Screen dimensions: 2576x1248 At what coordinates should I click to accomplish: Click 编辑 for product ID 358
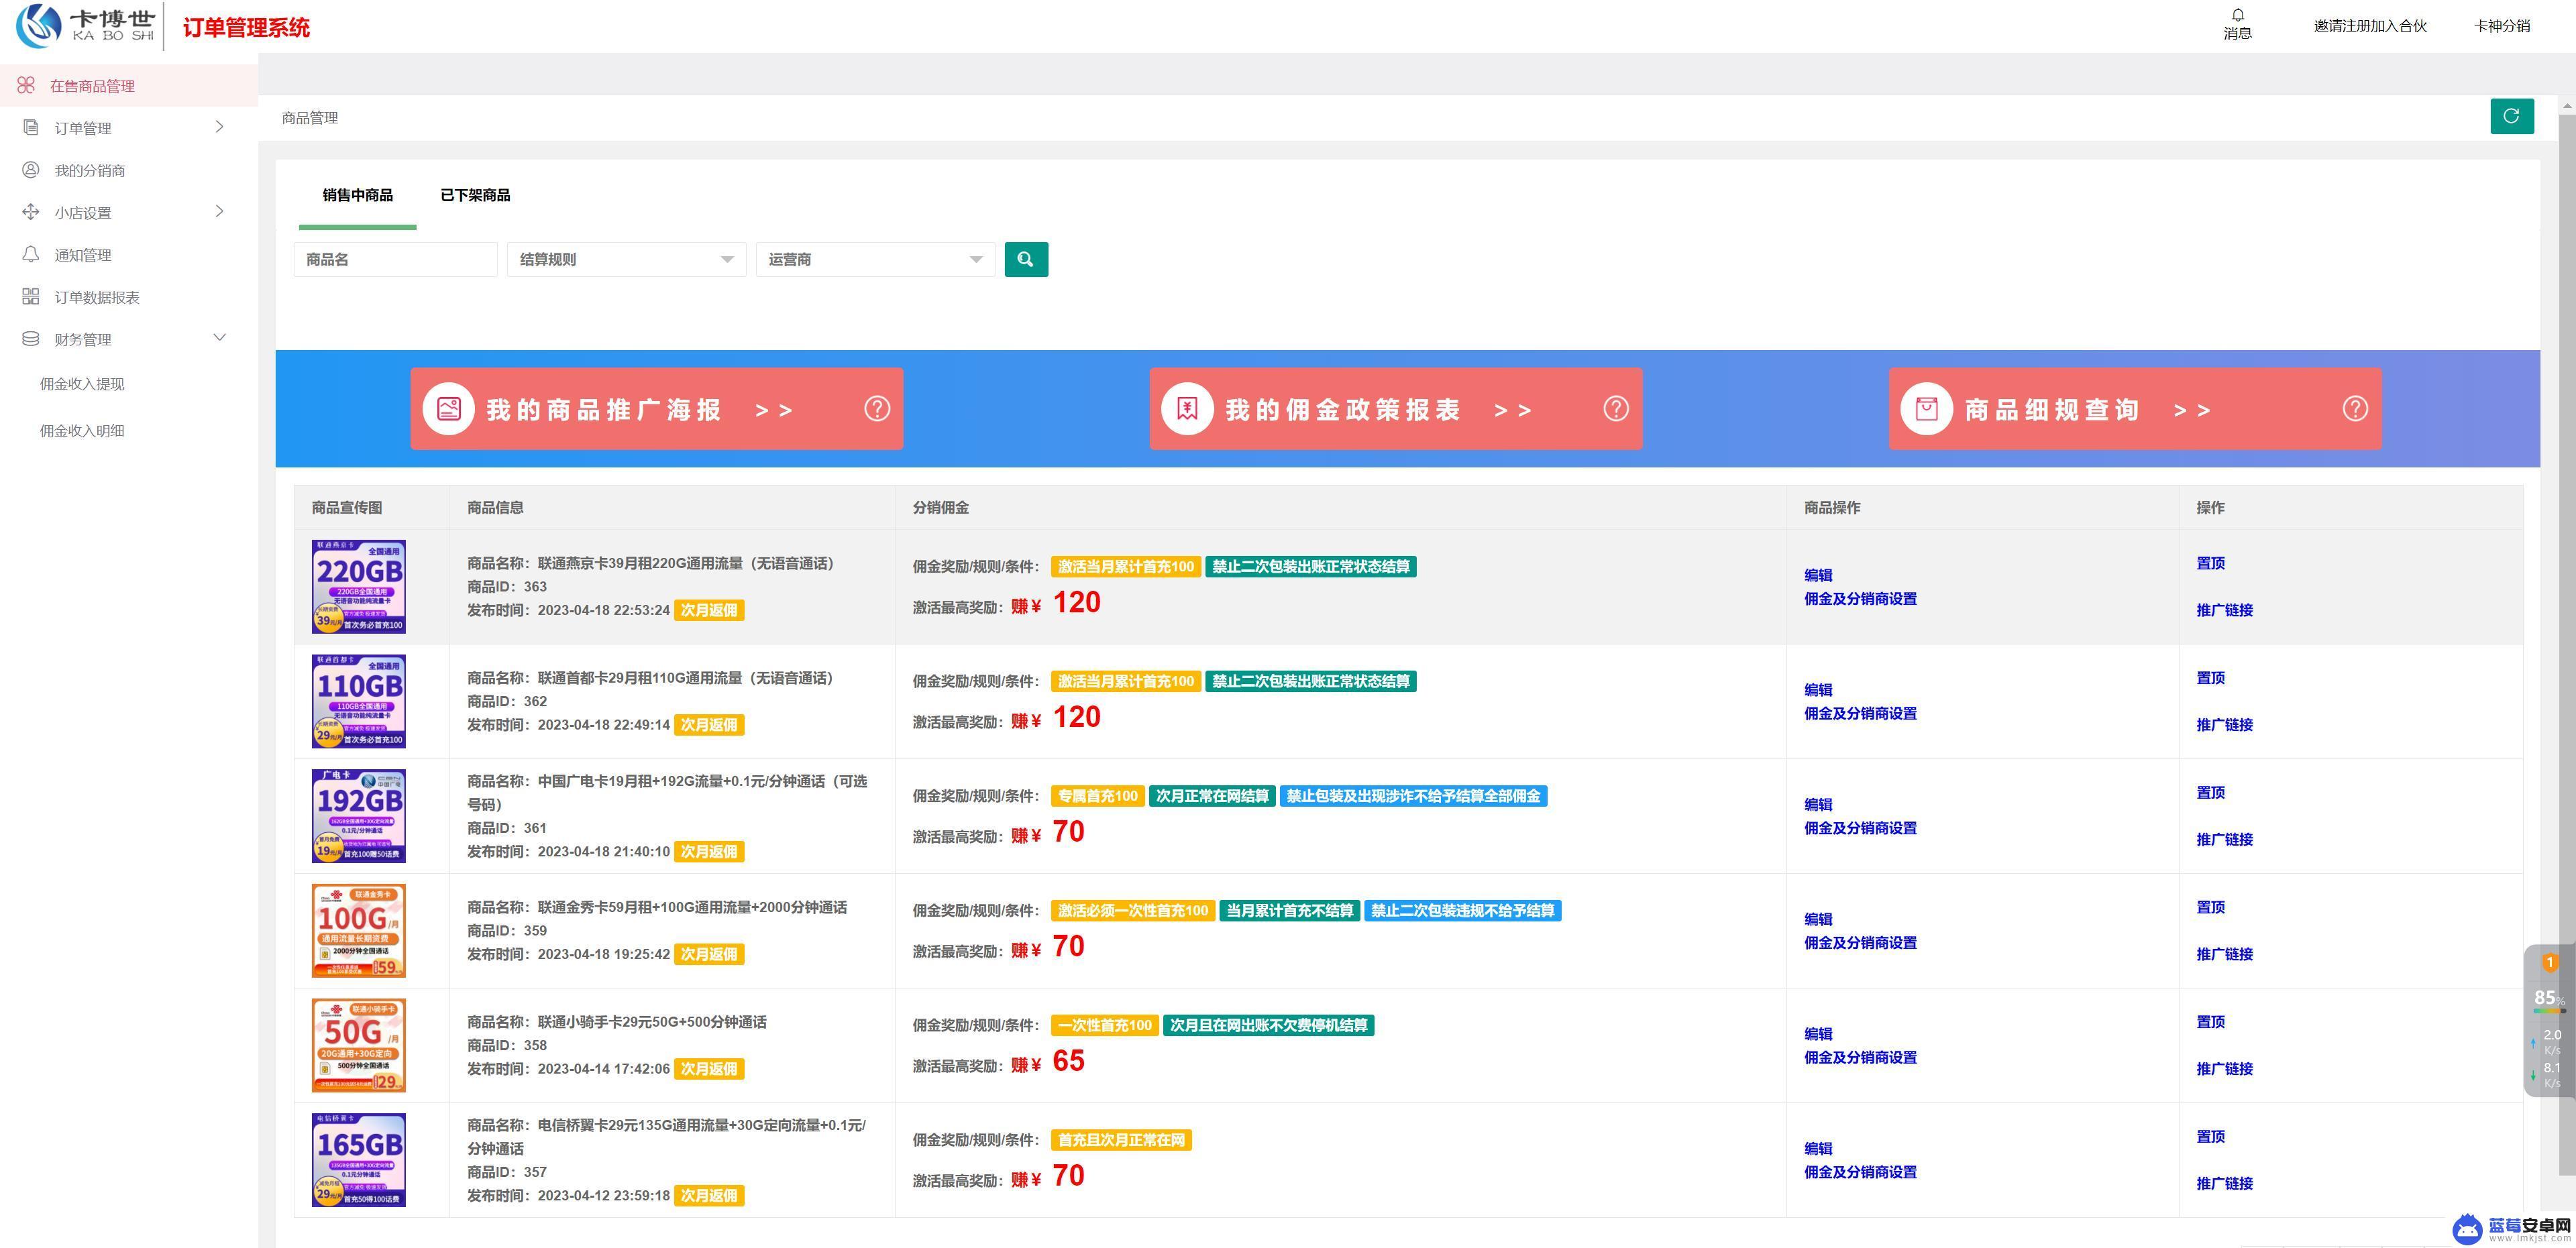1818,1034
